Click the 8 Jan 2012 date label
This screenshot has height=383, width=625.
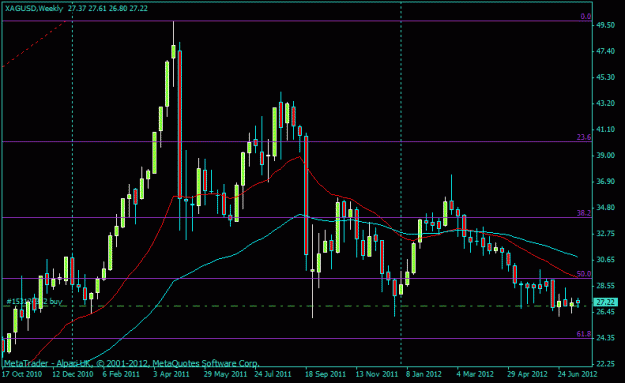(424, 374)
